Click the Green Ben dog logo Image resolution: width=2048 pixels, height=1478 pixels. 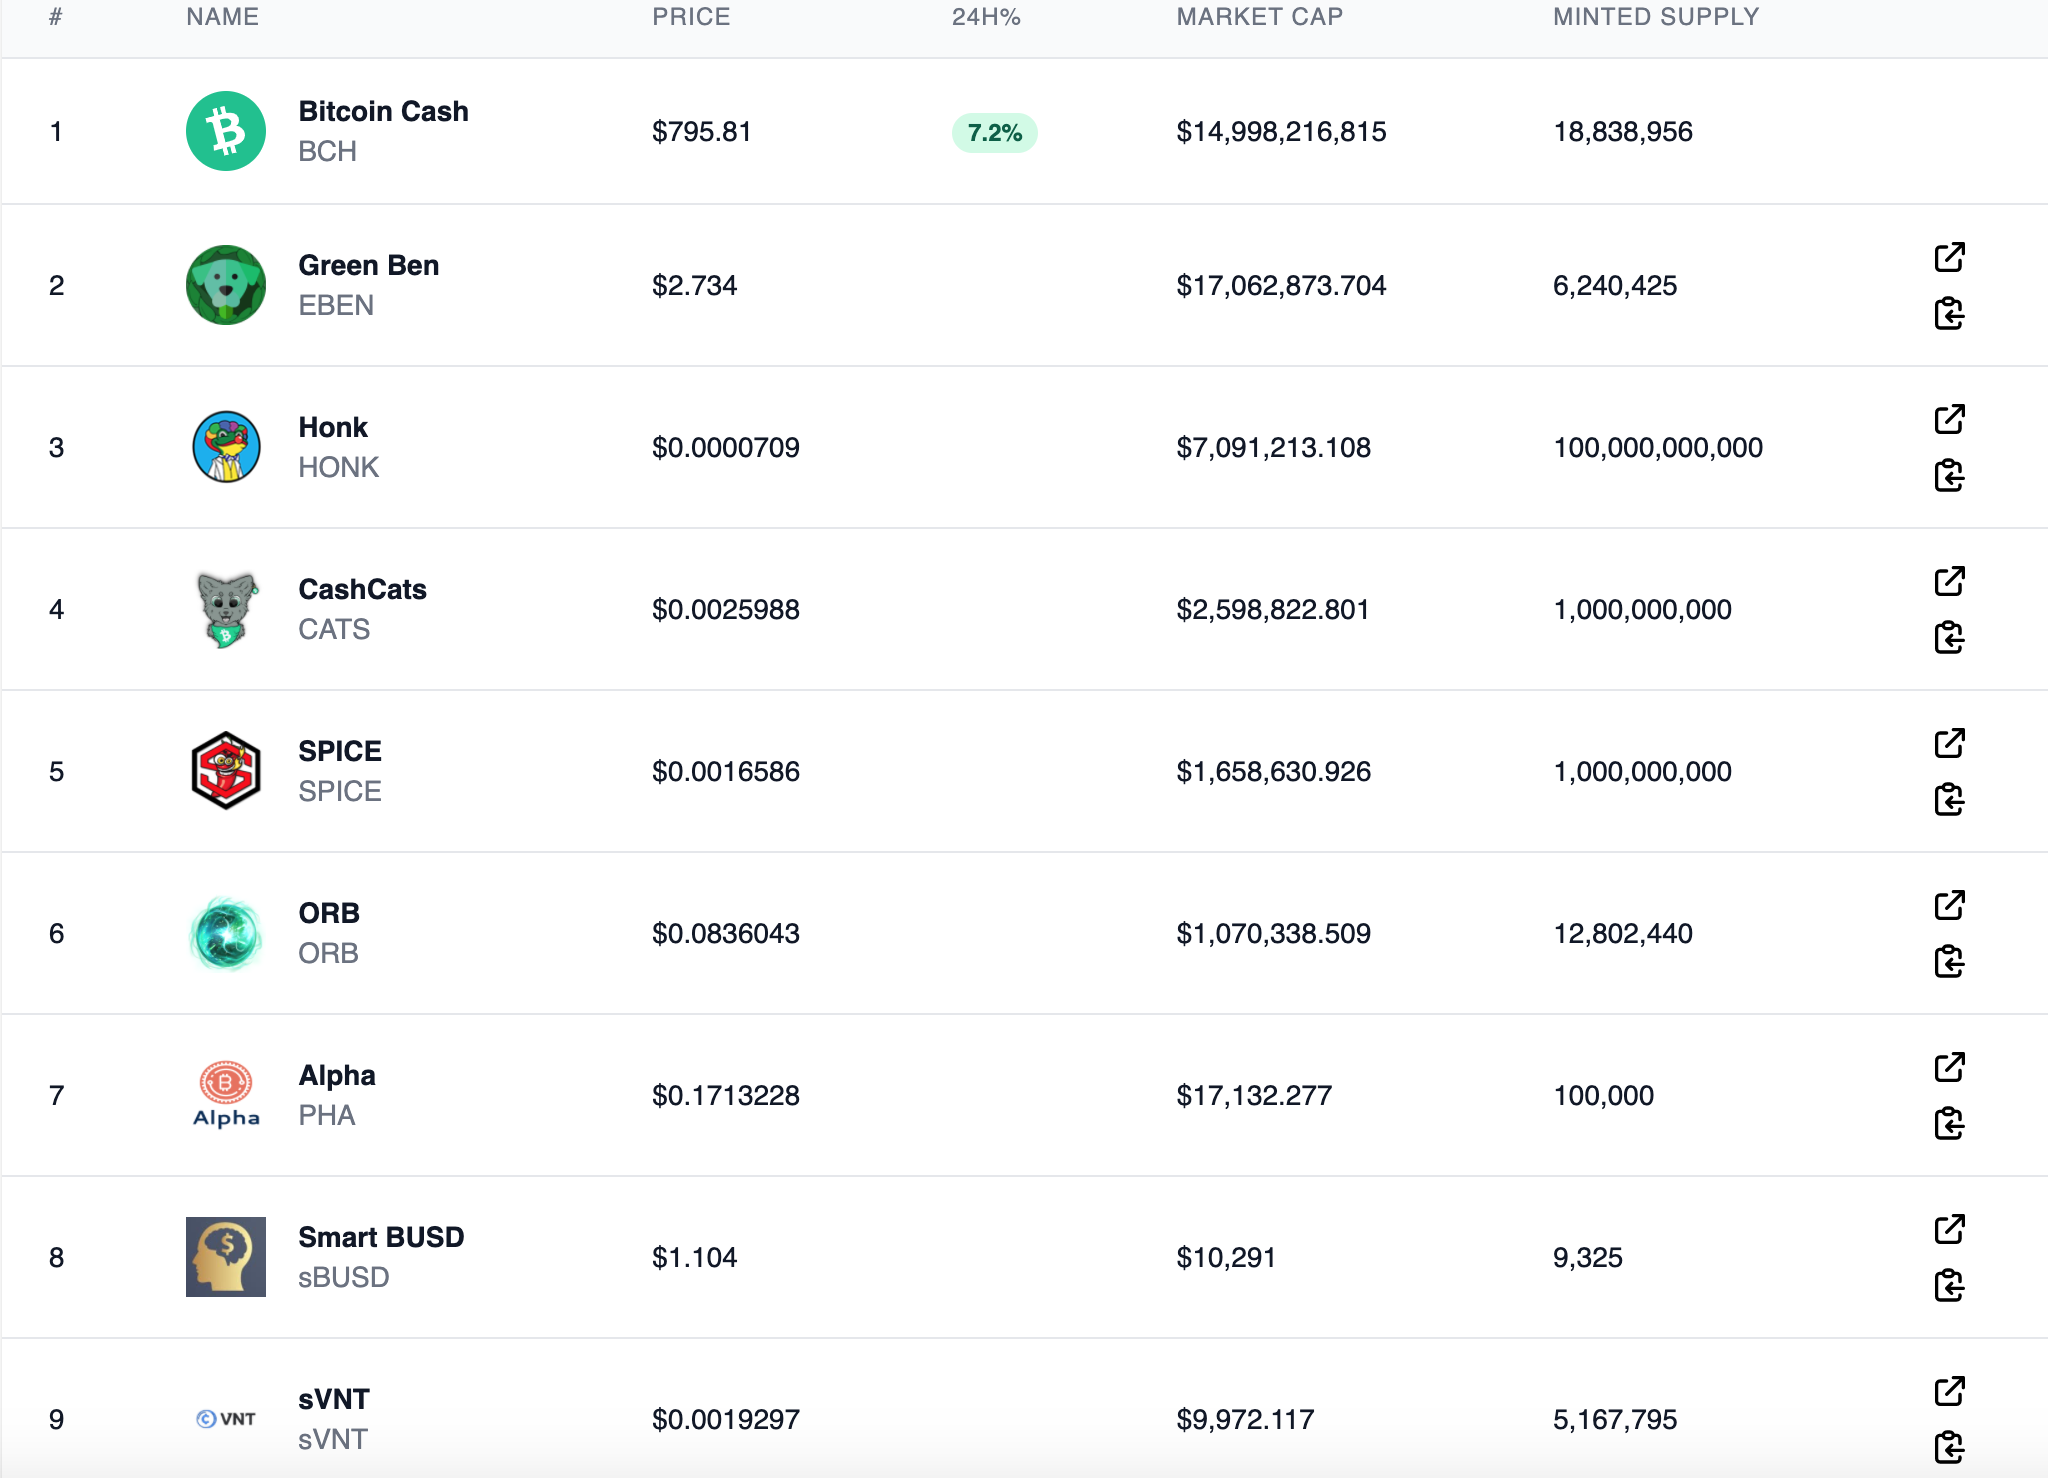(226, 285)
